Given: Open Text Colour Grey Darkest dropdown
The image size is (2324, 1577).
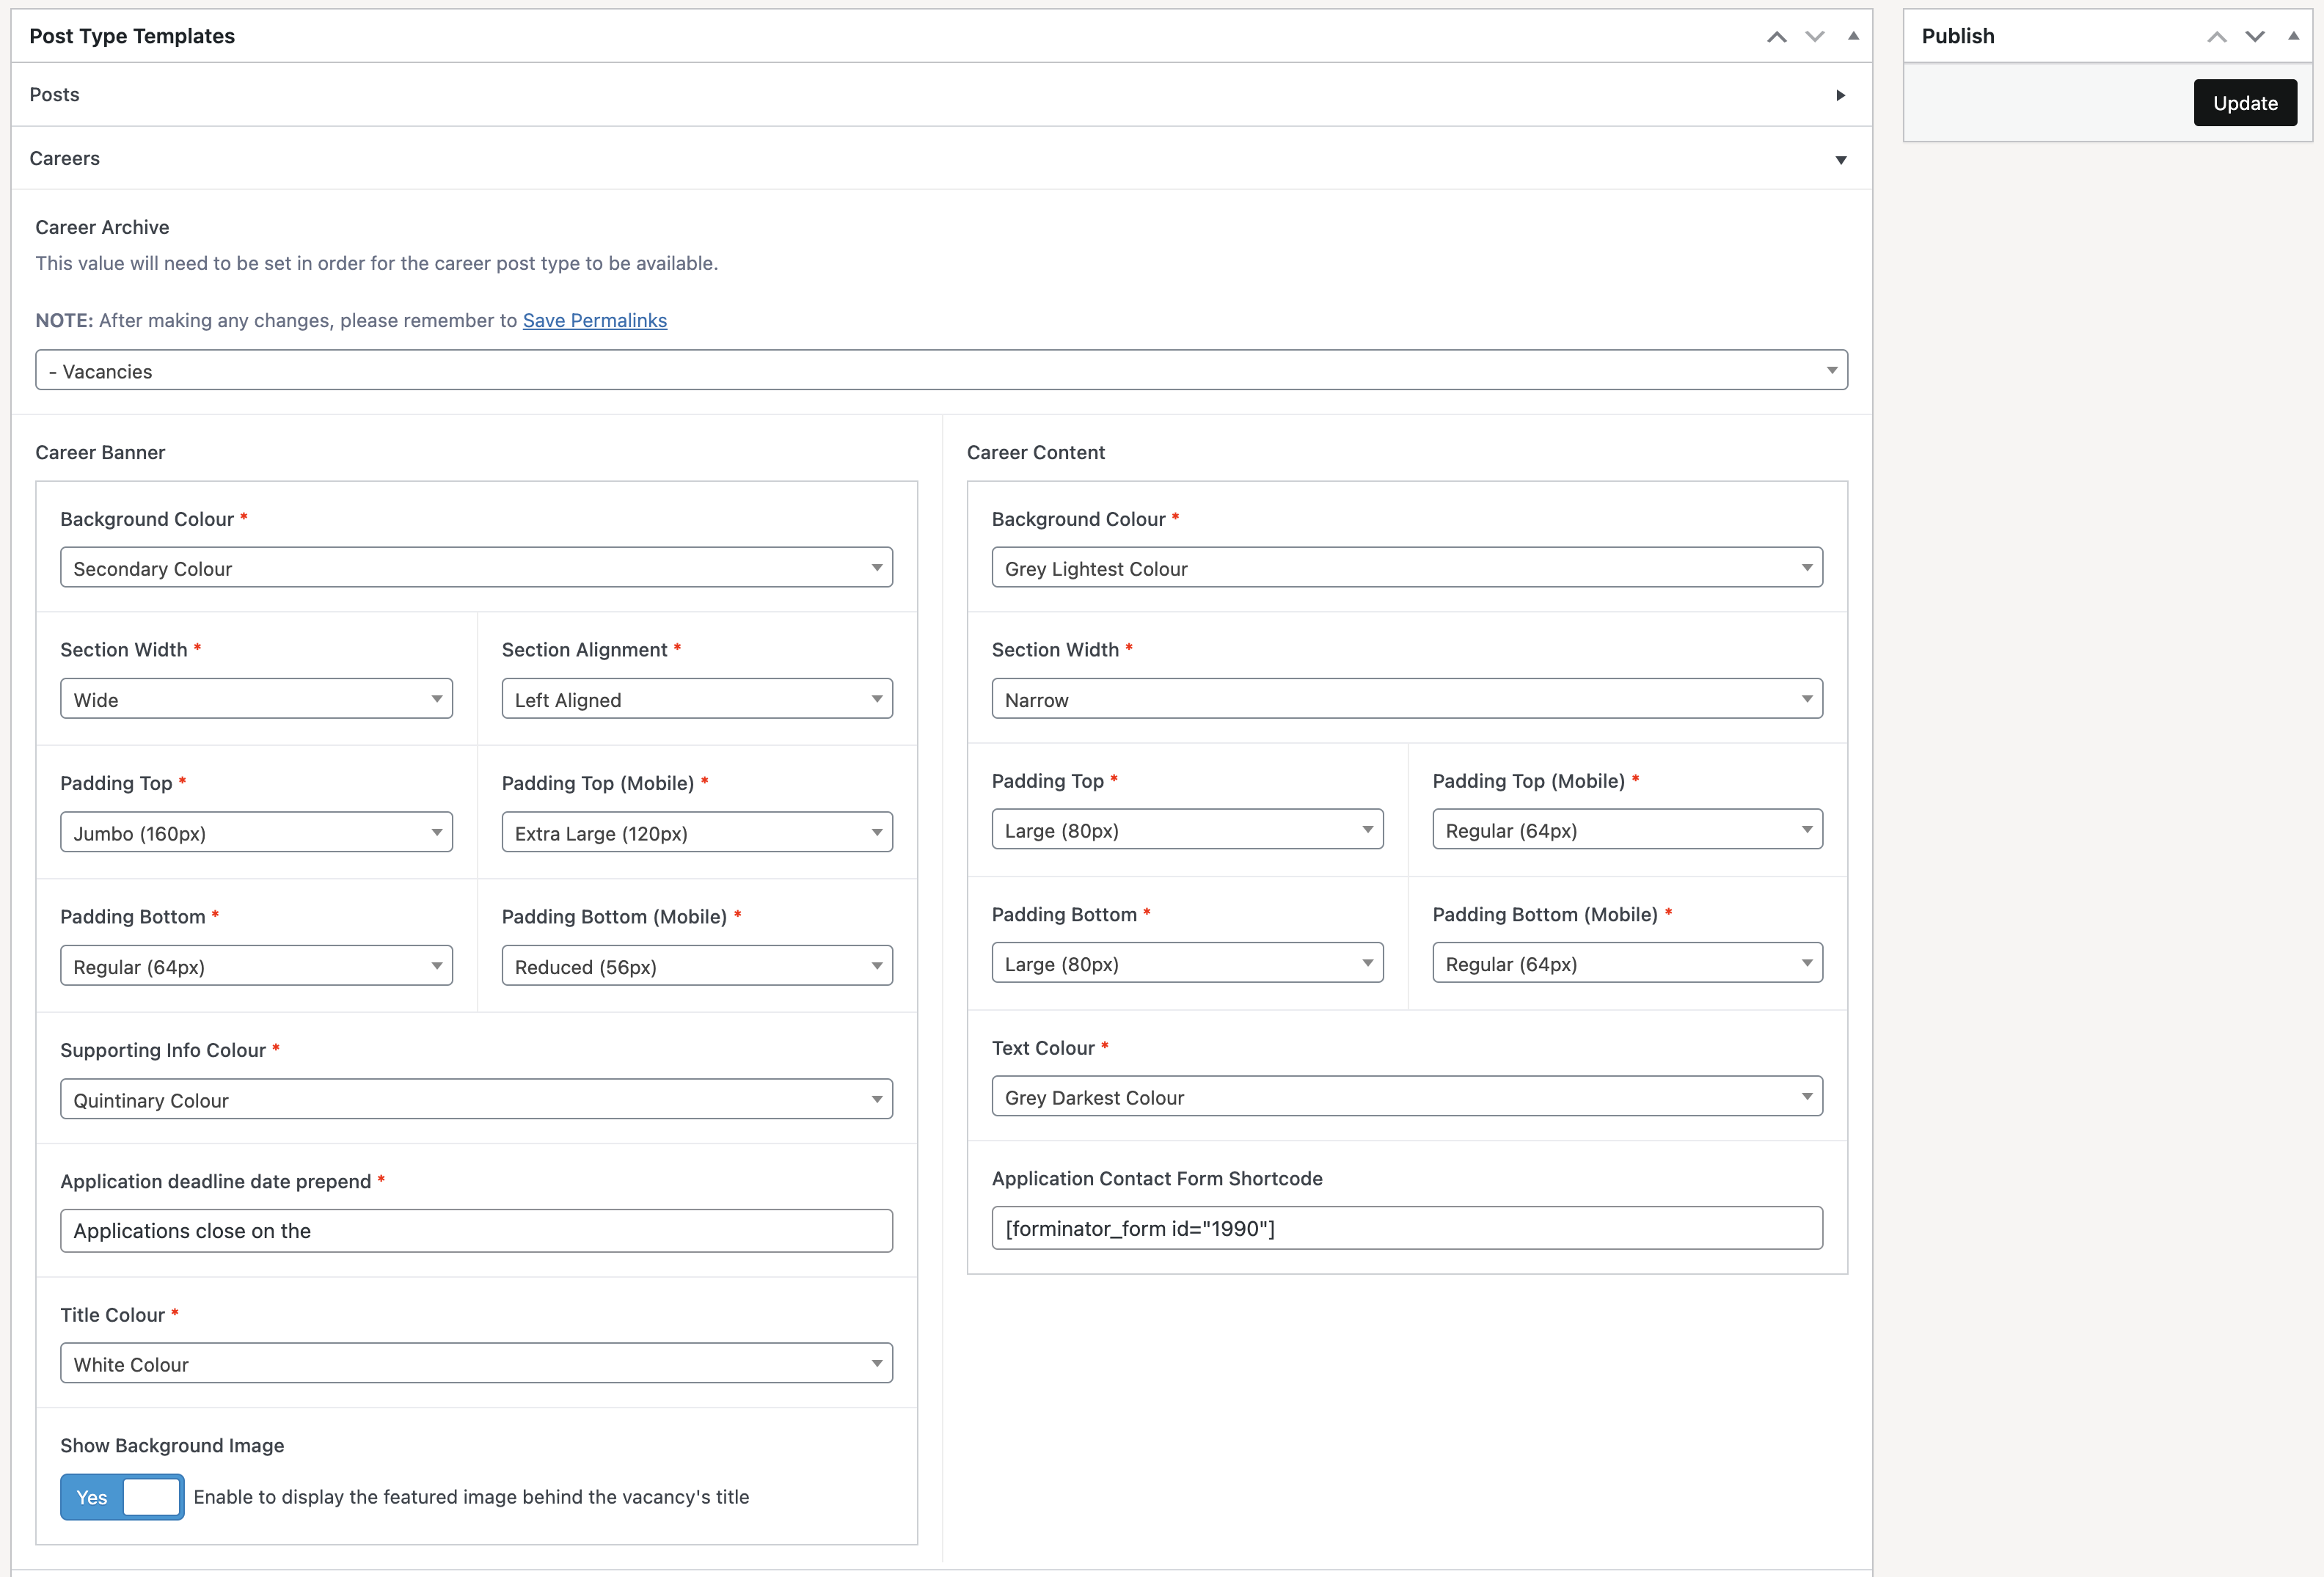Looking at the screenshot, I should [x=1406, y=1097].
